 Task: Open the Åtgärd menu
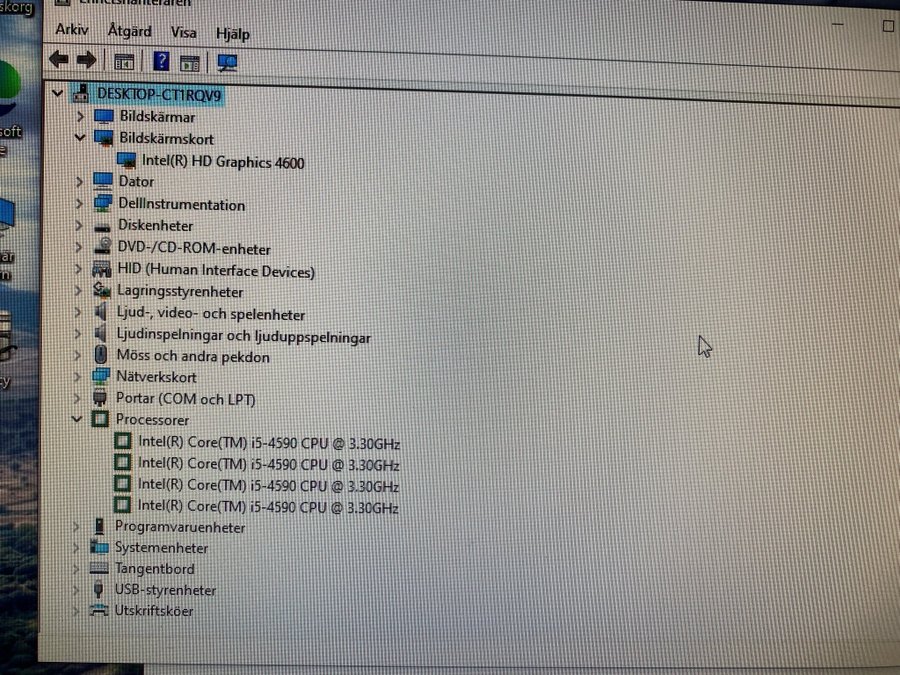click(129, 31)
